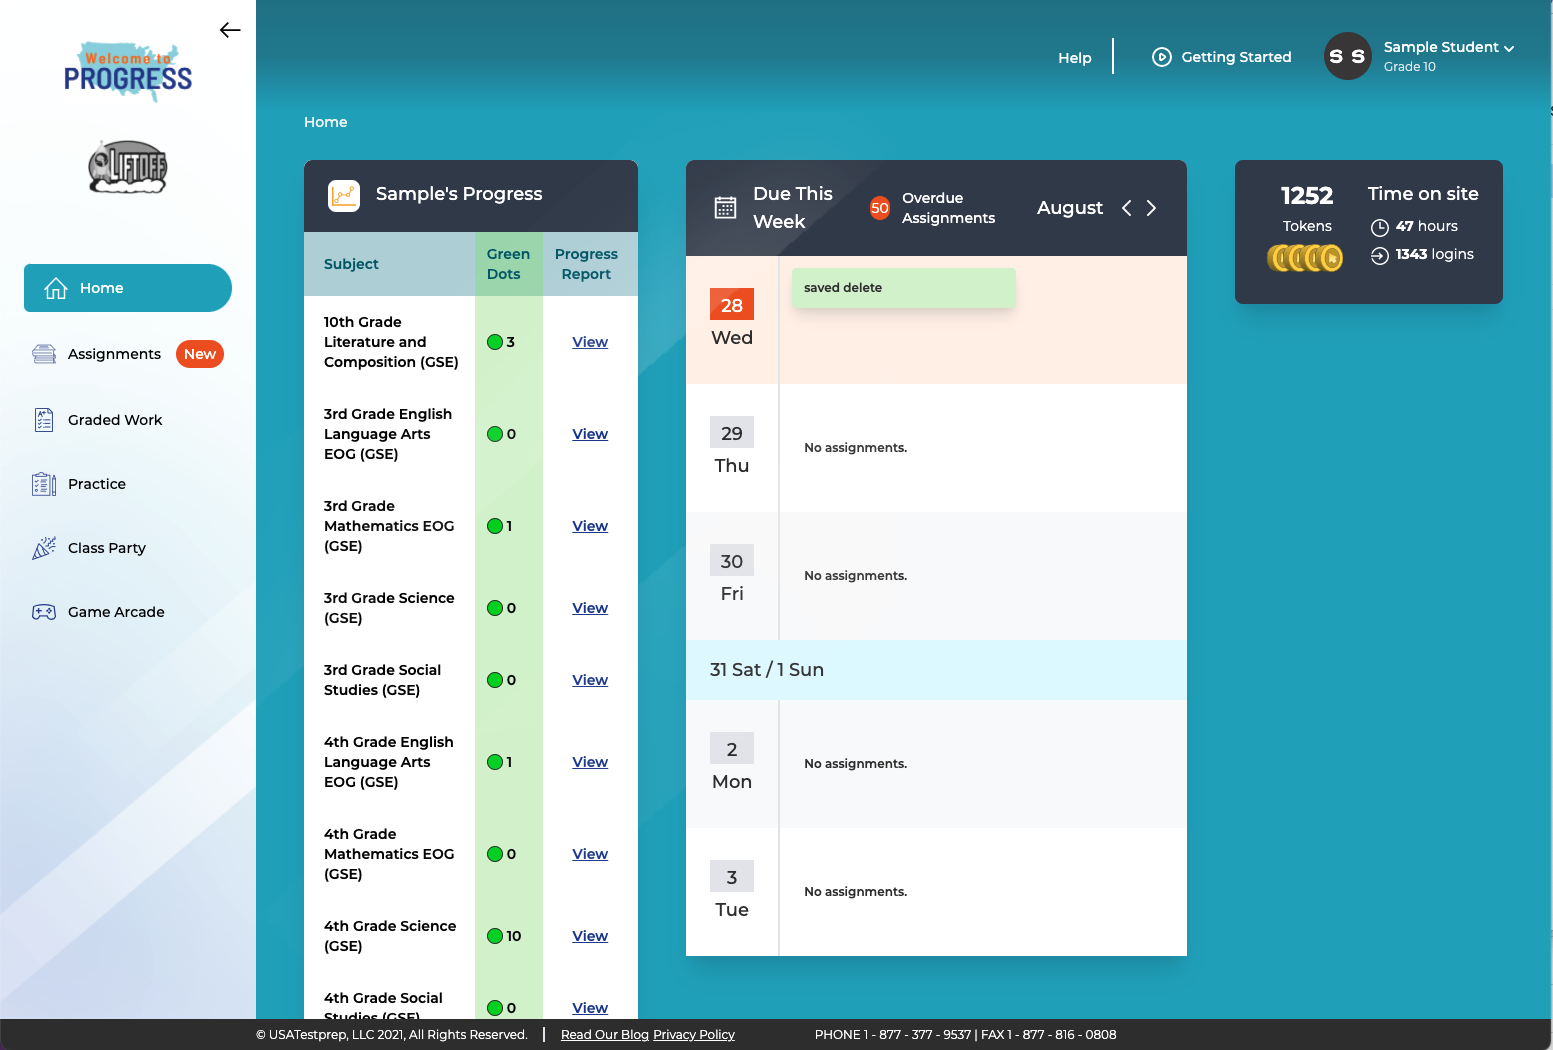Advance to next month with right chevron

(1151, 208)
